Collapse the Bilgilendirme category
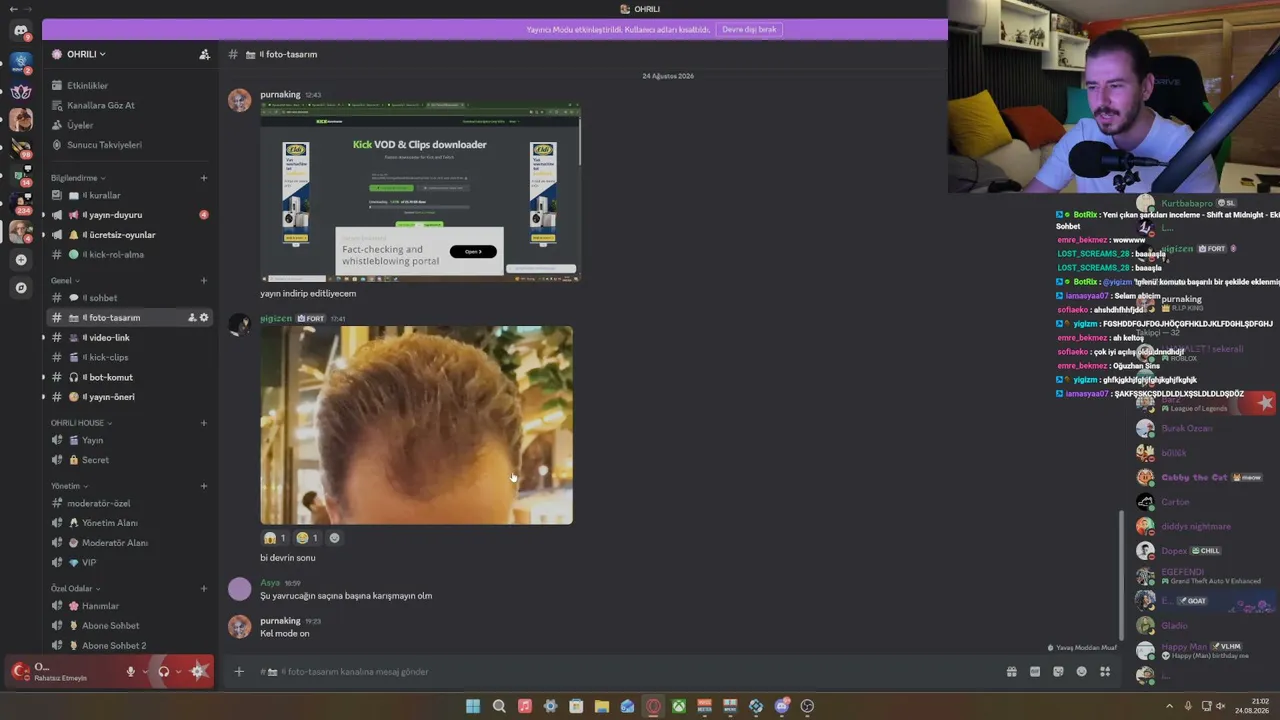Viewport: 1280px width, 720px height. [78, 178]
